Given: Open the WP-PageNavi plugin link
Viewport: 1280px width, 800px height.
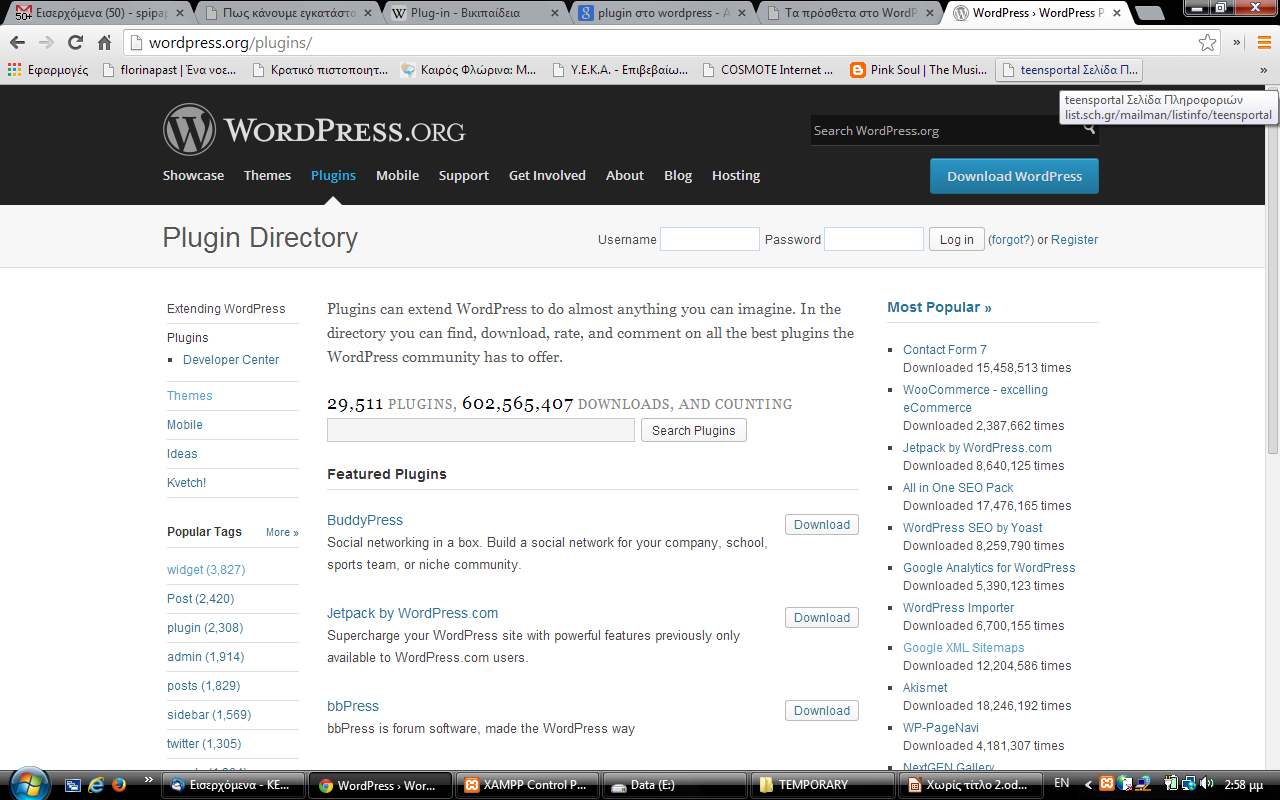Looking at the screenshot, I should [x=940, y=727].
